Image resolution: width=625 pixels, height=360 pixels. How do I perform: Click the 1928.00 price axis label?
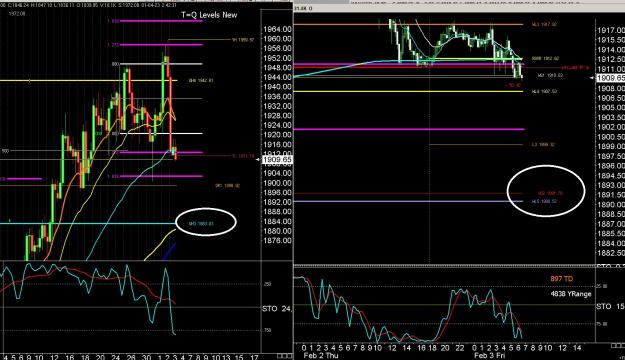pos(277,116)
